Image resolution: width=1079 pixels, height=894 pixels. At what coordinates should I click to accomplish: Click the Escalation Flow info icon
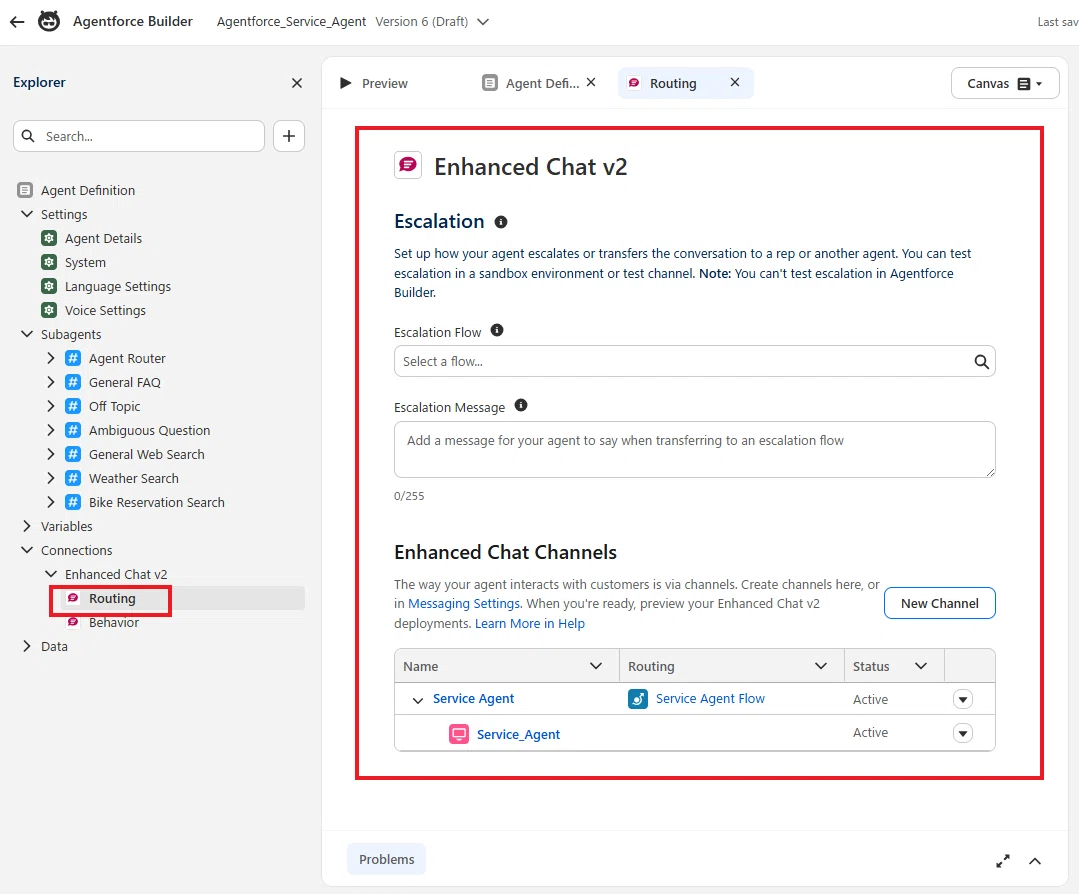[497, 330]
